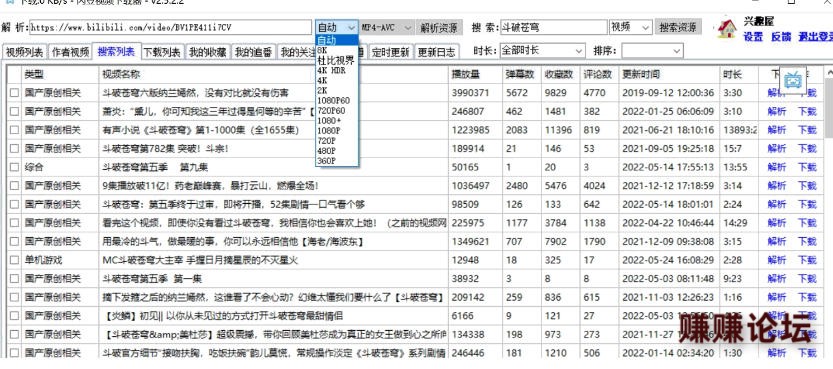Click the 弹幕数 column header

[521, 74]
